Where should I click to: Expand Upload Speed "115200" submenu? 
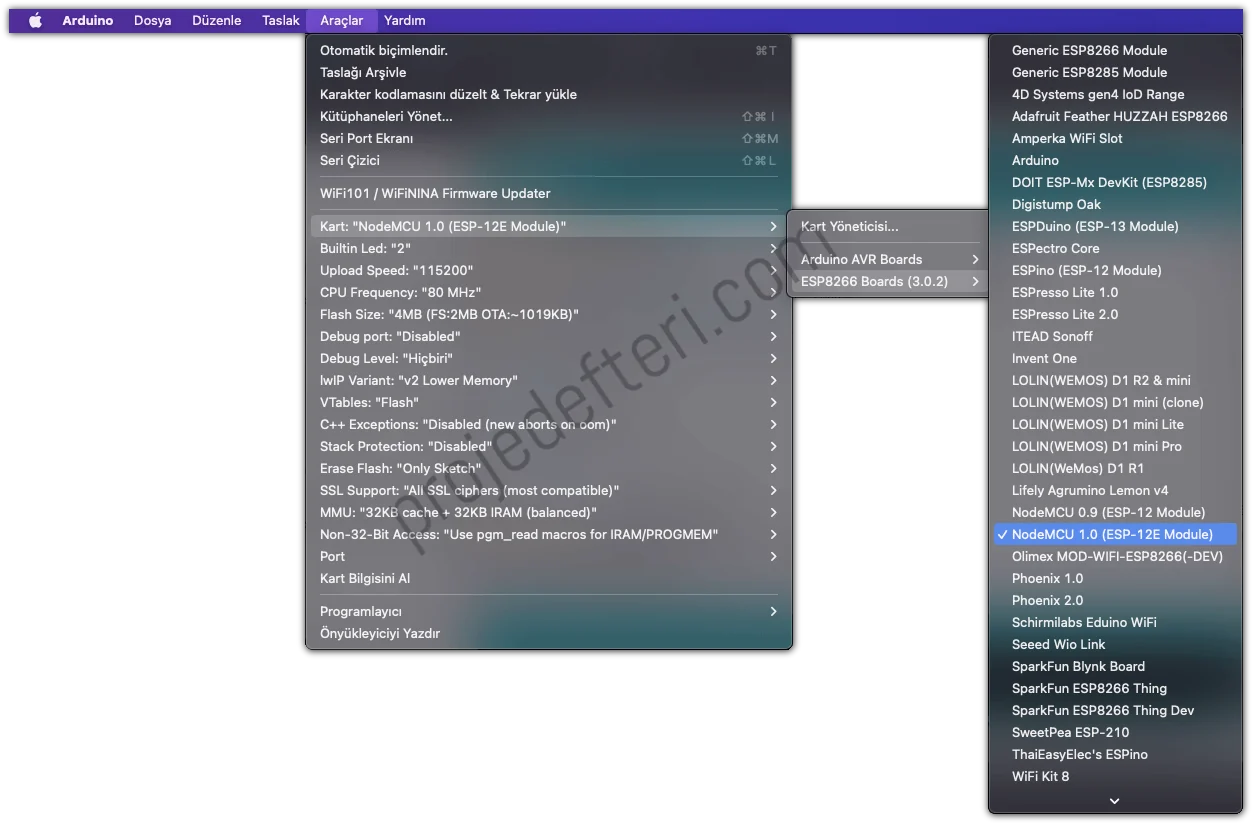548,270
